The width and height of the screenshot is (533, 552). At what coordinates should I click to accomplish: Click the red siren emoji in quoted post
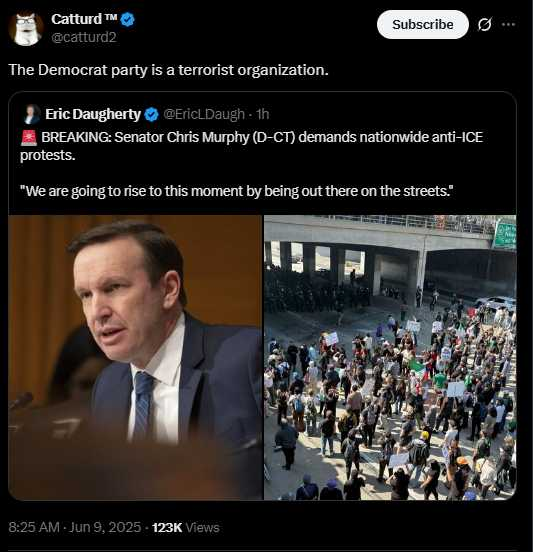(x=29, y=138)
